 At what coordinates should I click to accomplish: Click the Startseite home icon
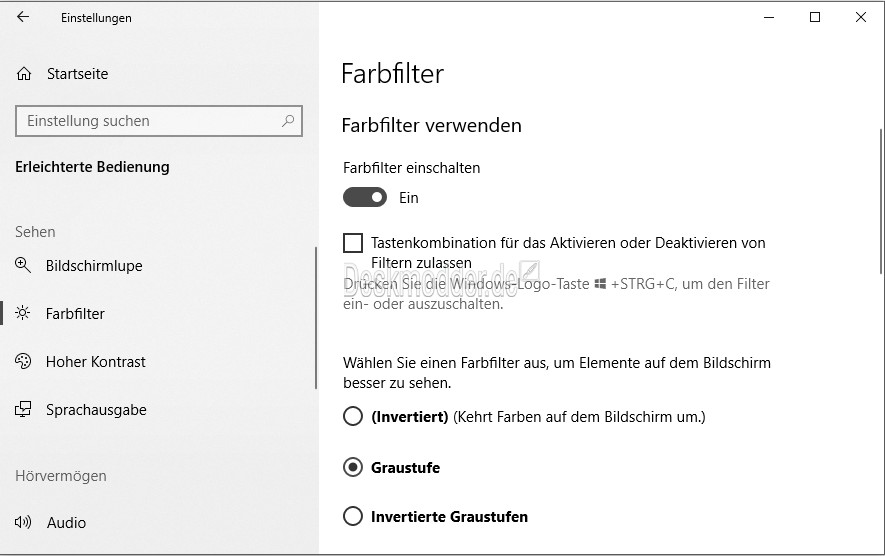[x=24, y=73]
